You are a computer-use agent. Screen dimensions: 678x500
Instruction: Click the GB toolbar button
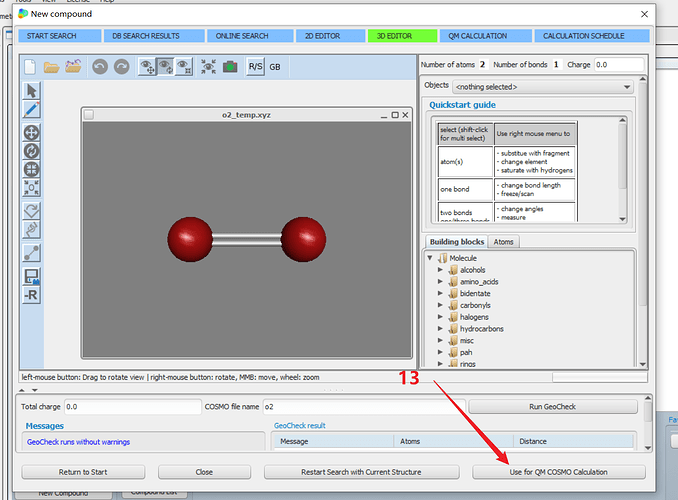coord(275,67)
